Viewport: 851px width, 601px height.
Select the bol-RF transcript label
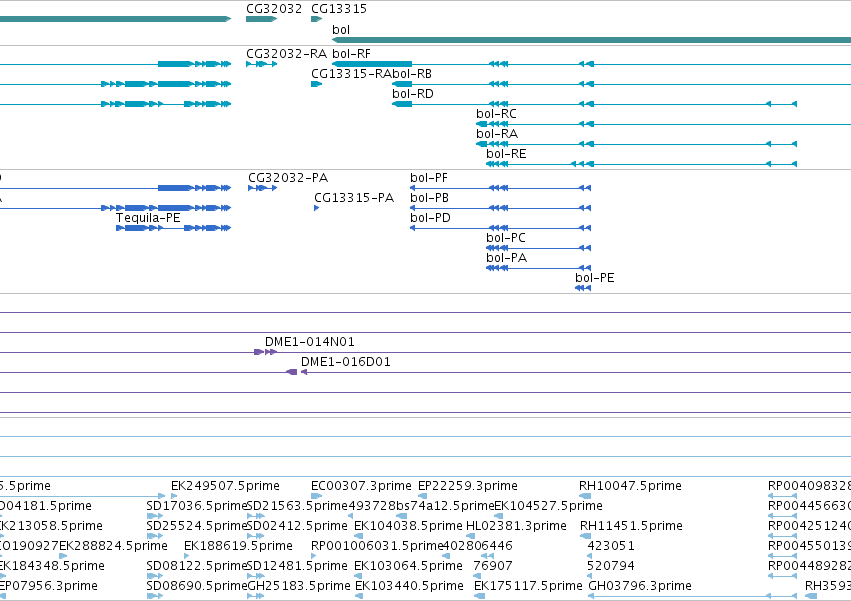point(351,54)
